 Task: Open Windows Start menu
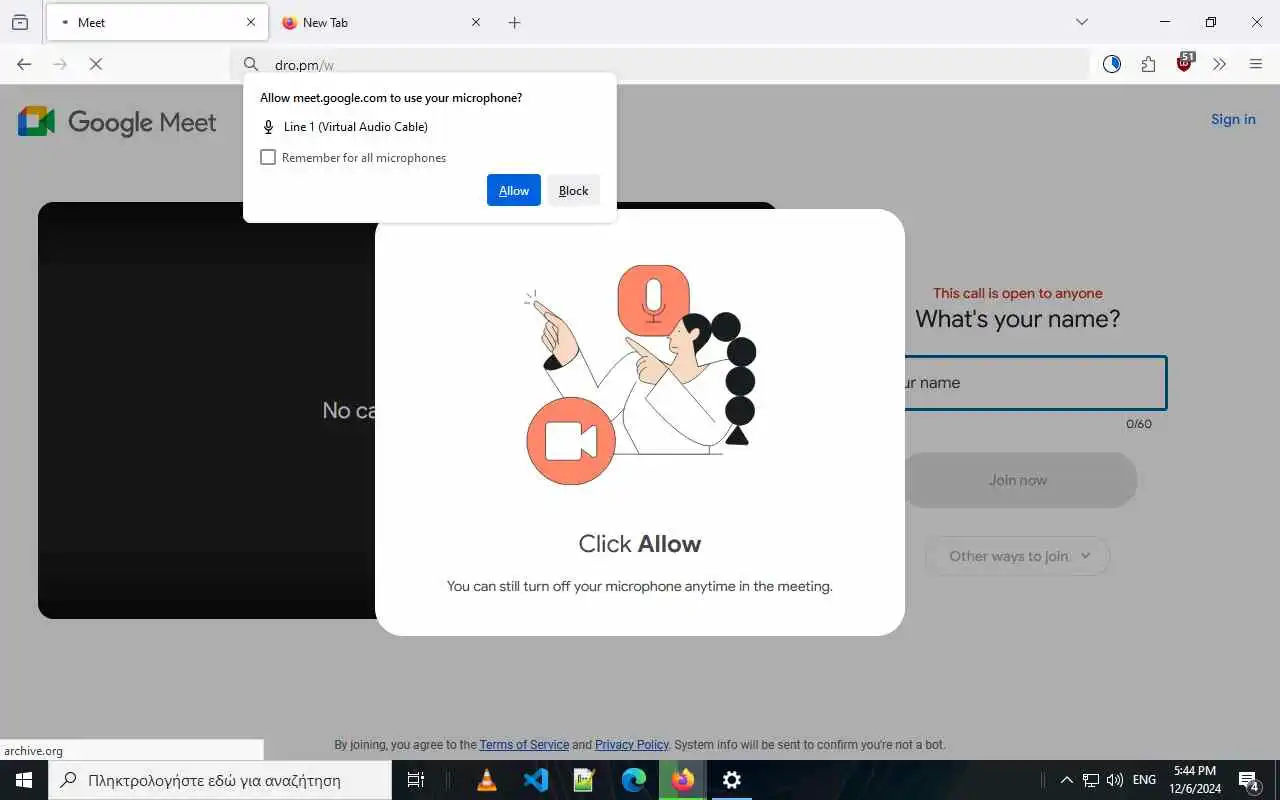24,780
